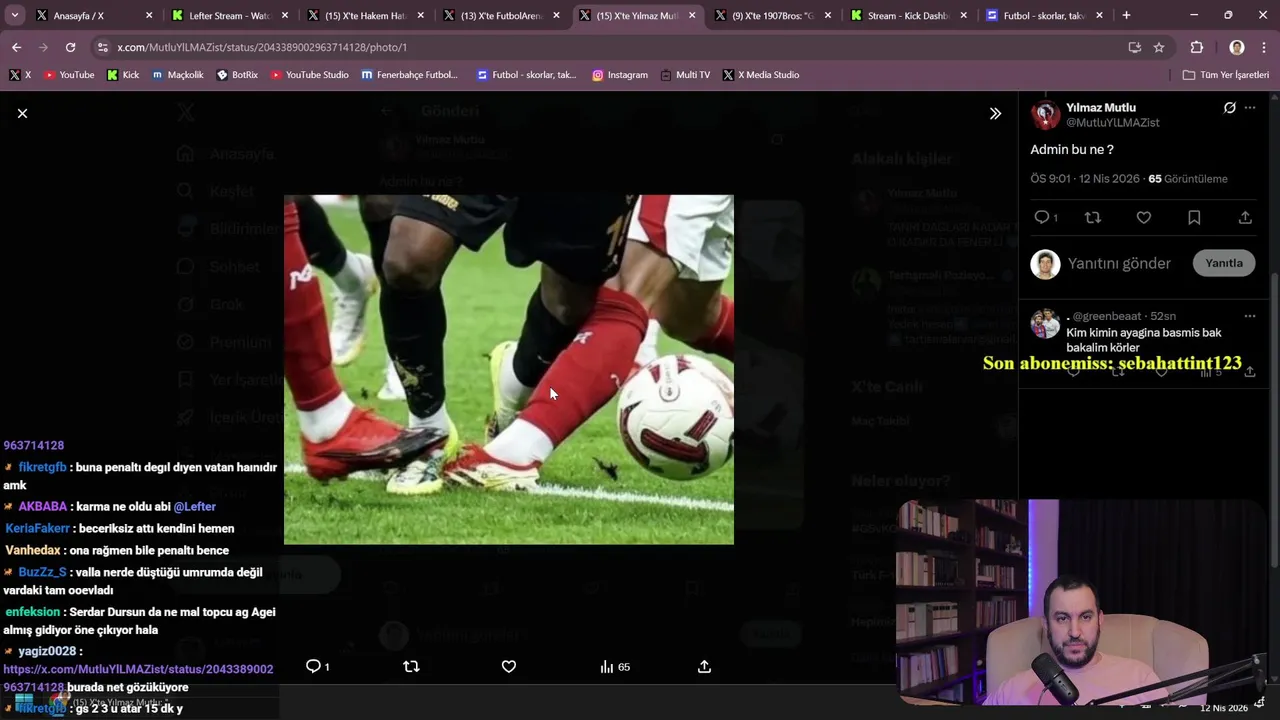The height and width of the screenshot is (720, 1280).
Task: Like heart icon under the photo
Action: pyautogui.click(x=509, y=666)
